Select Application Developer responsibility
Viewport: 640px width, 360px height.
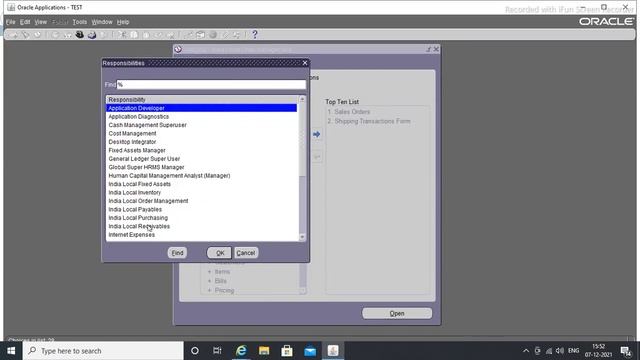[201, 108]
